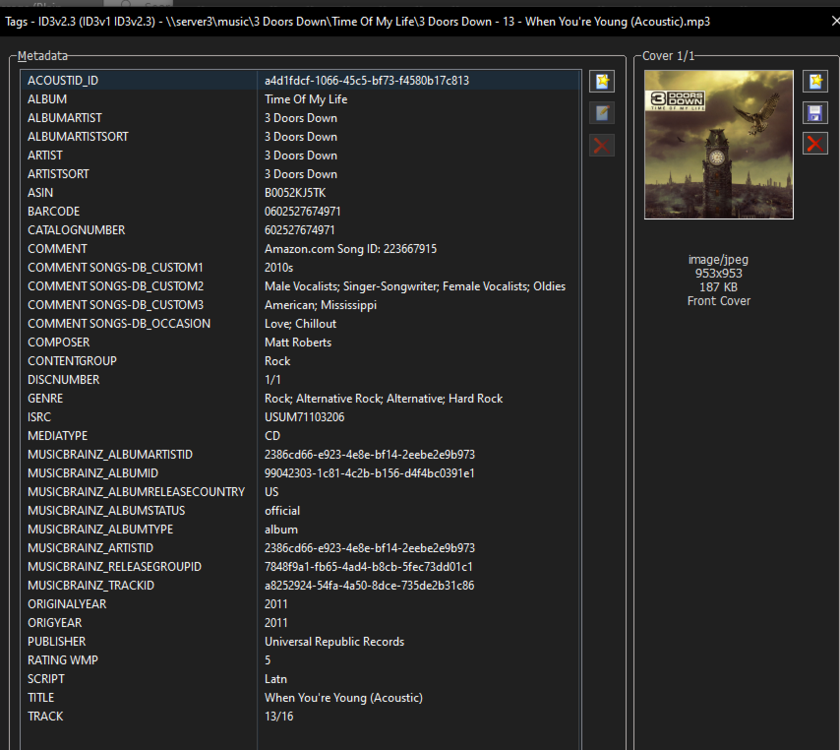Click the image/jpeg cover format text
Image resolution: width=840 pixels, height=750 pixels.
point(718,260)
